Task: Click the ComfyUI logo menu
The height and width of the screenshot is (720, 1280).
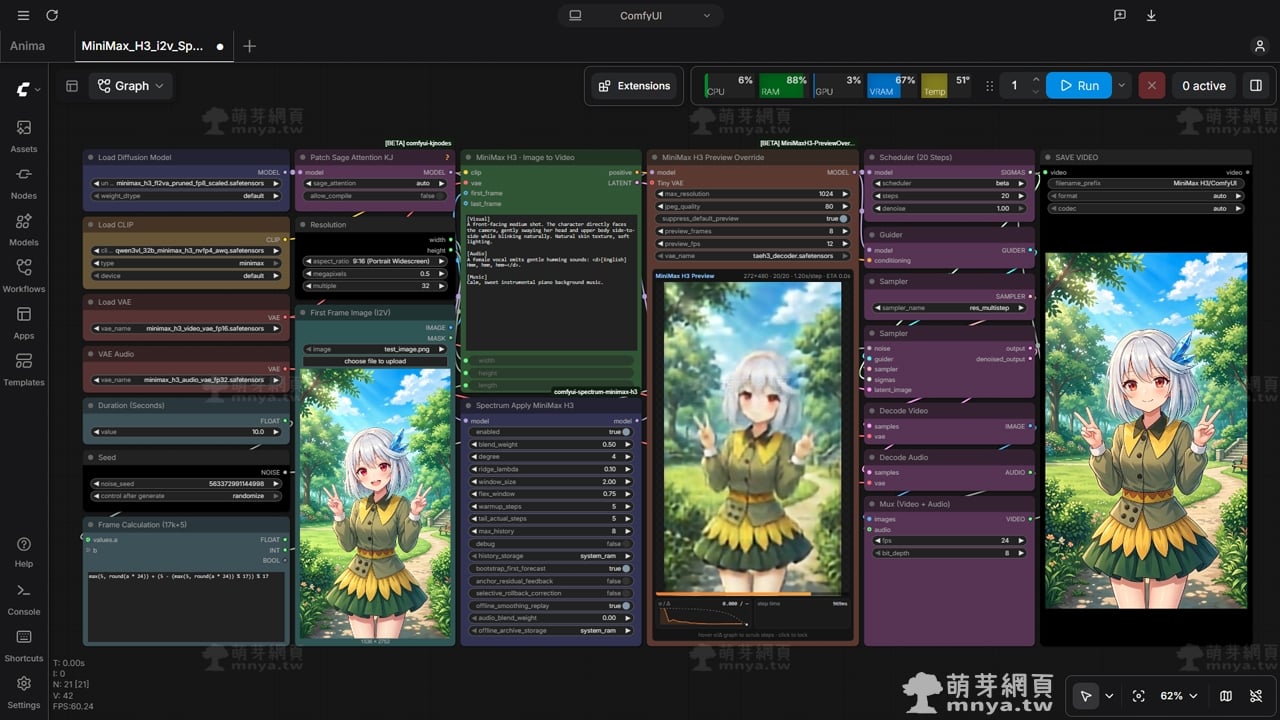Action: click(x=27, y=89)
